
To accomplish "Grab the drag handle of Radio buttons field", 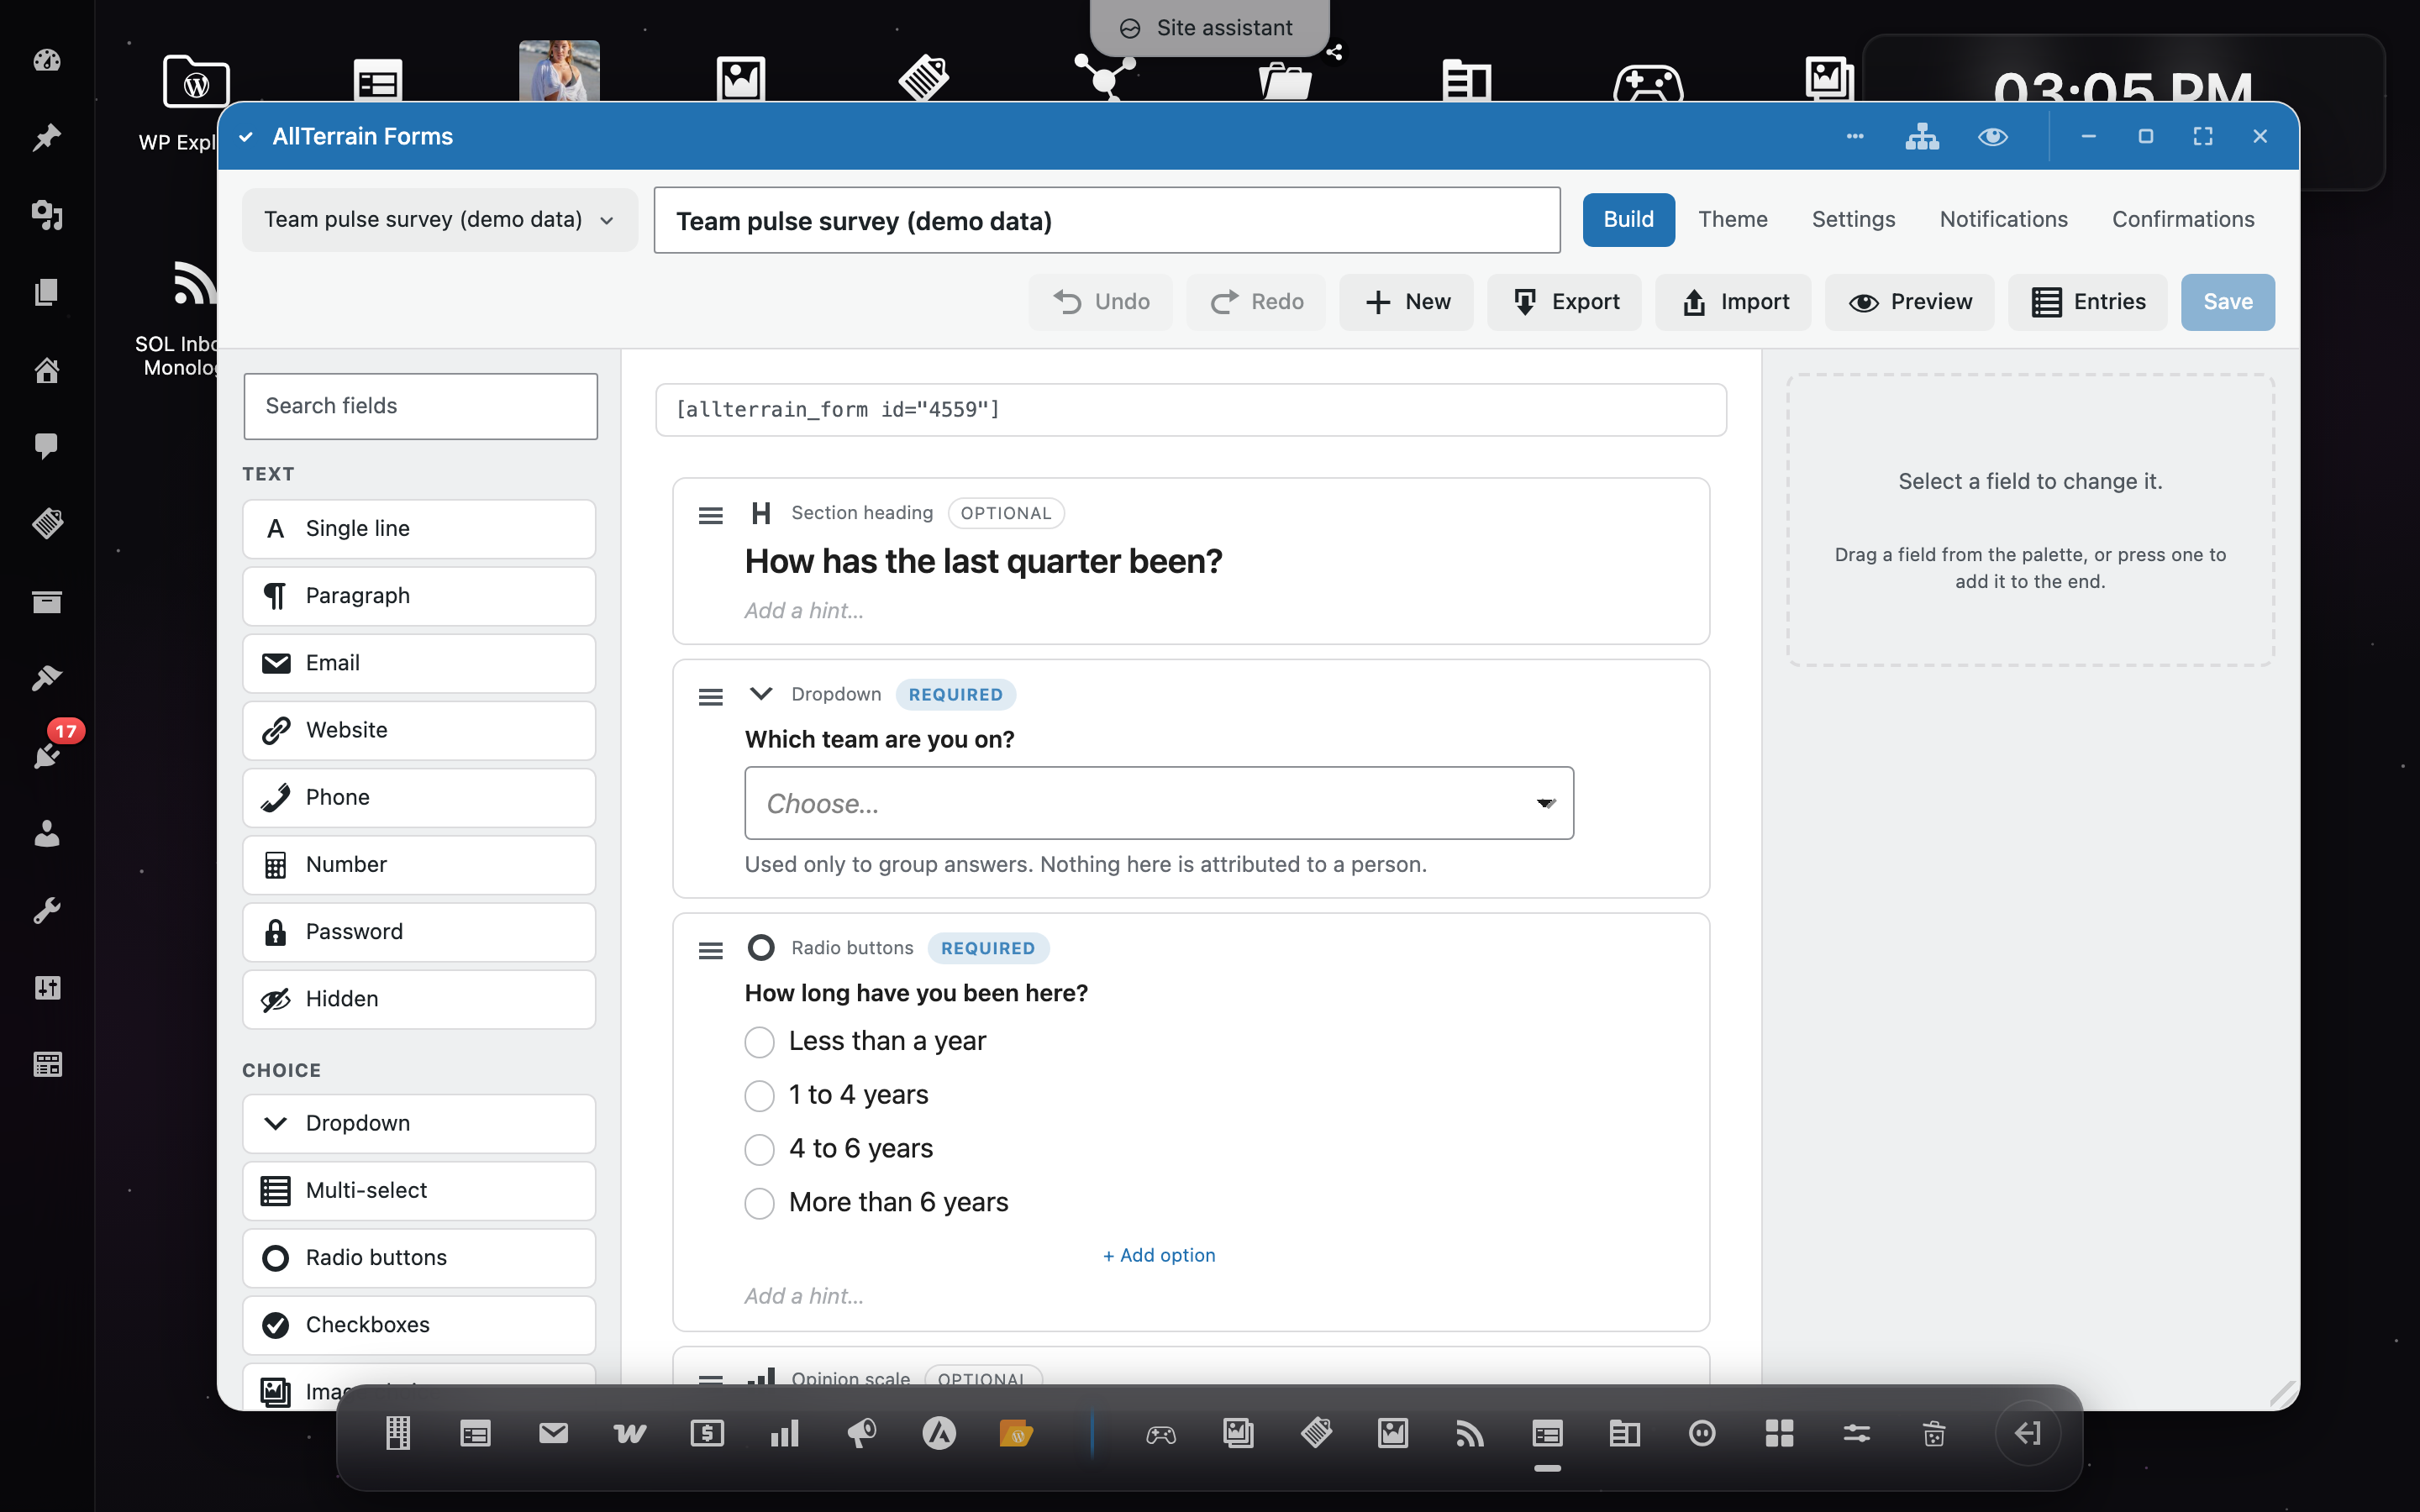I will (x=710, y=950).
